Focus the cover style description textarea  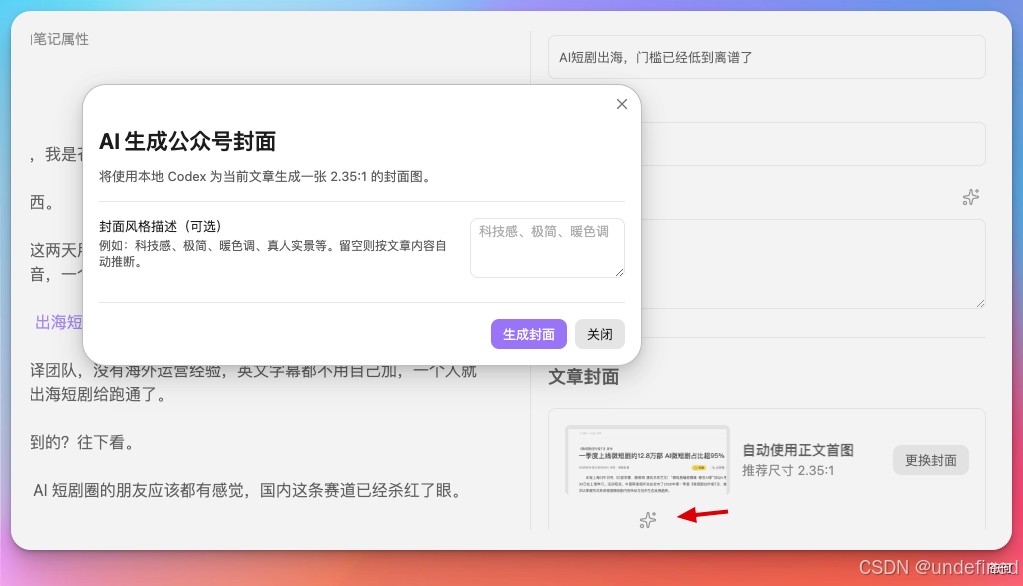click(547, 248)
